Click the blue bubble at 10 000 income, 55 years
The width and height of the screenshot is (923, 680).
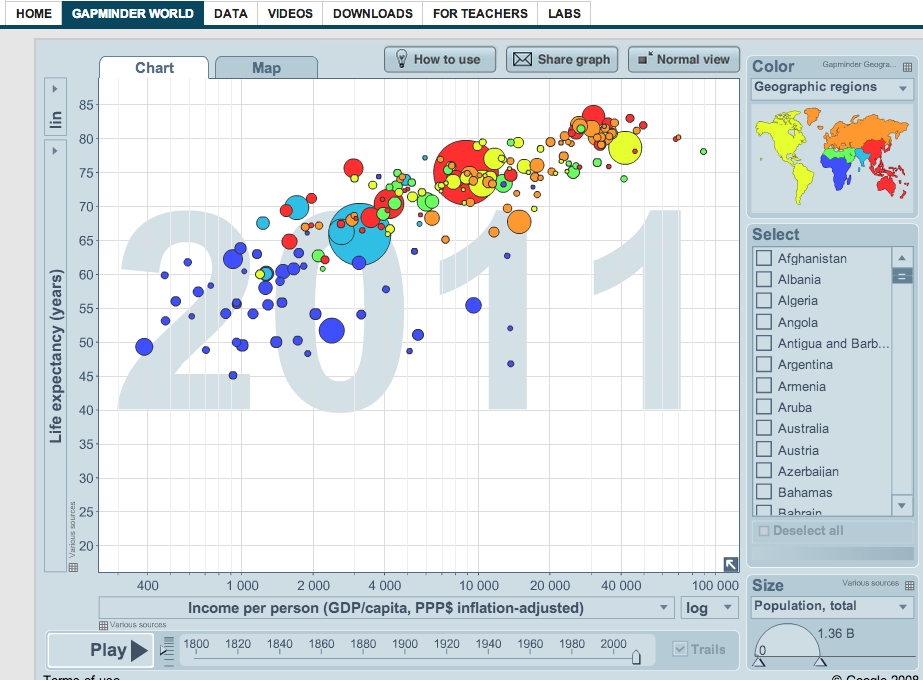pyautogui.click(x=473, y=305)
